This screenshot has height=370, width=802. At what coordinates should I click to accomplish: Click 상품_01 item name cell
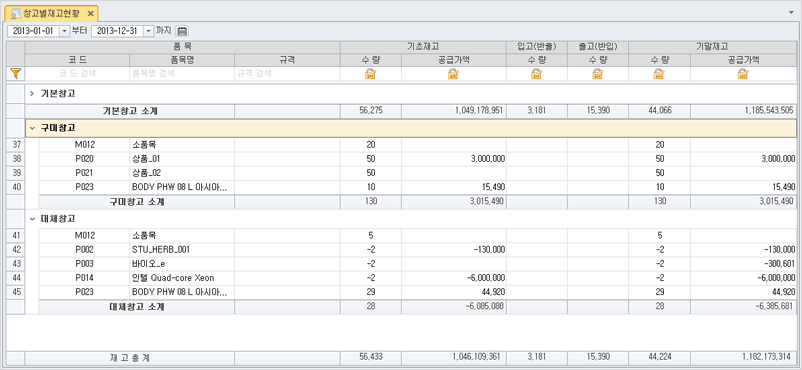tap(182, 159)
